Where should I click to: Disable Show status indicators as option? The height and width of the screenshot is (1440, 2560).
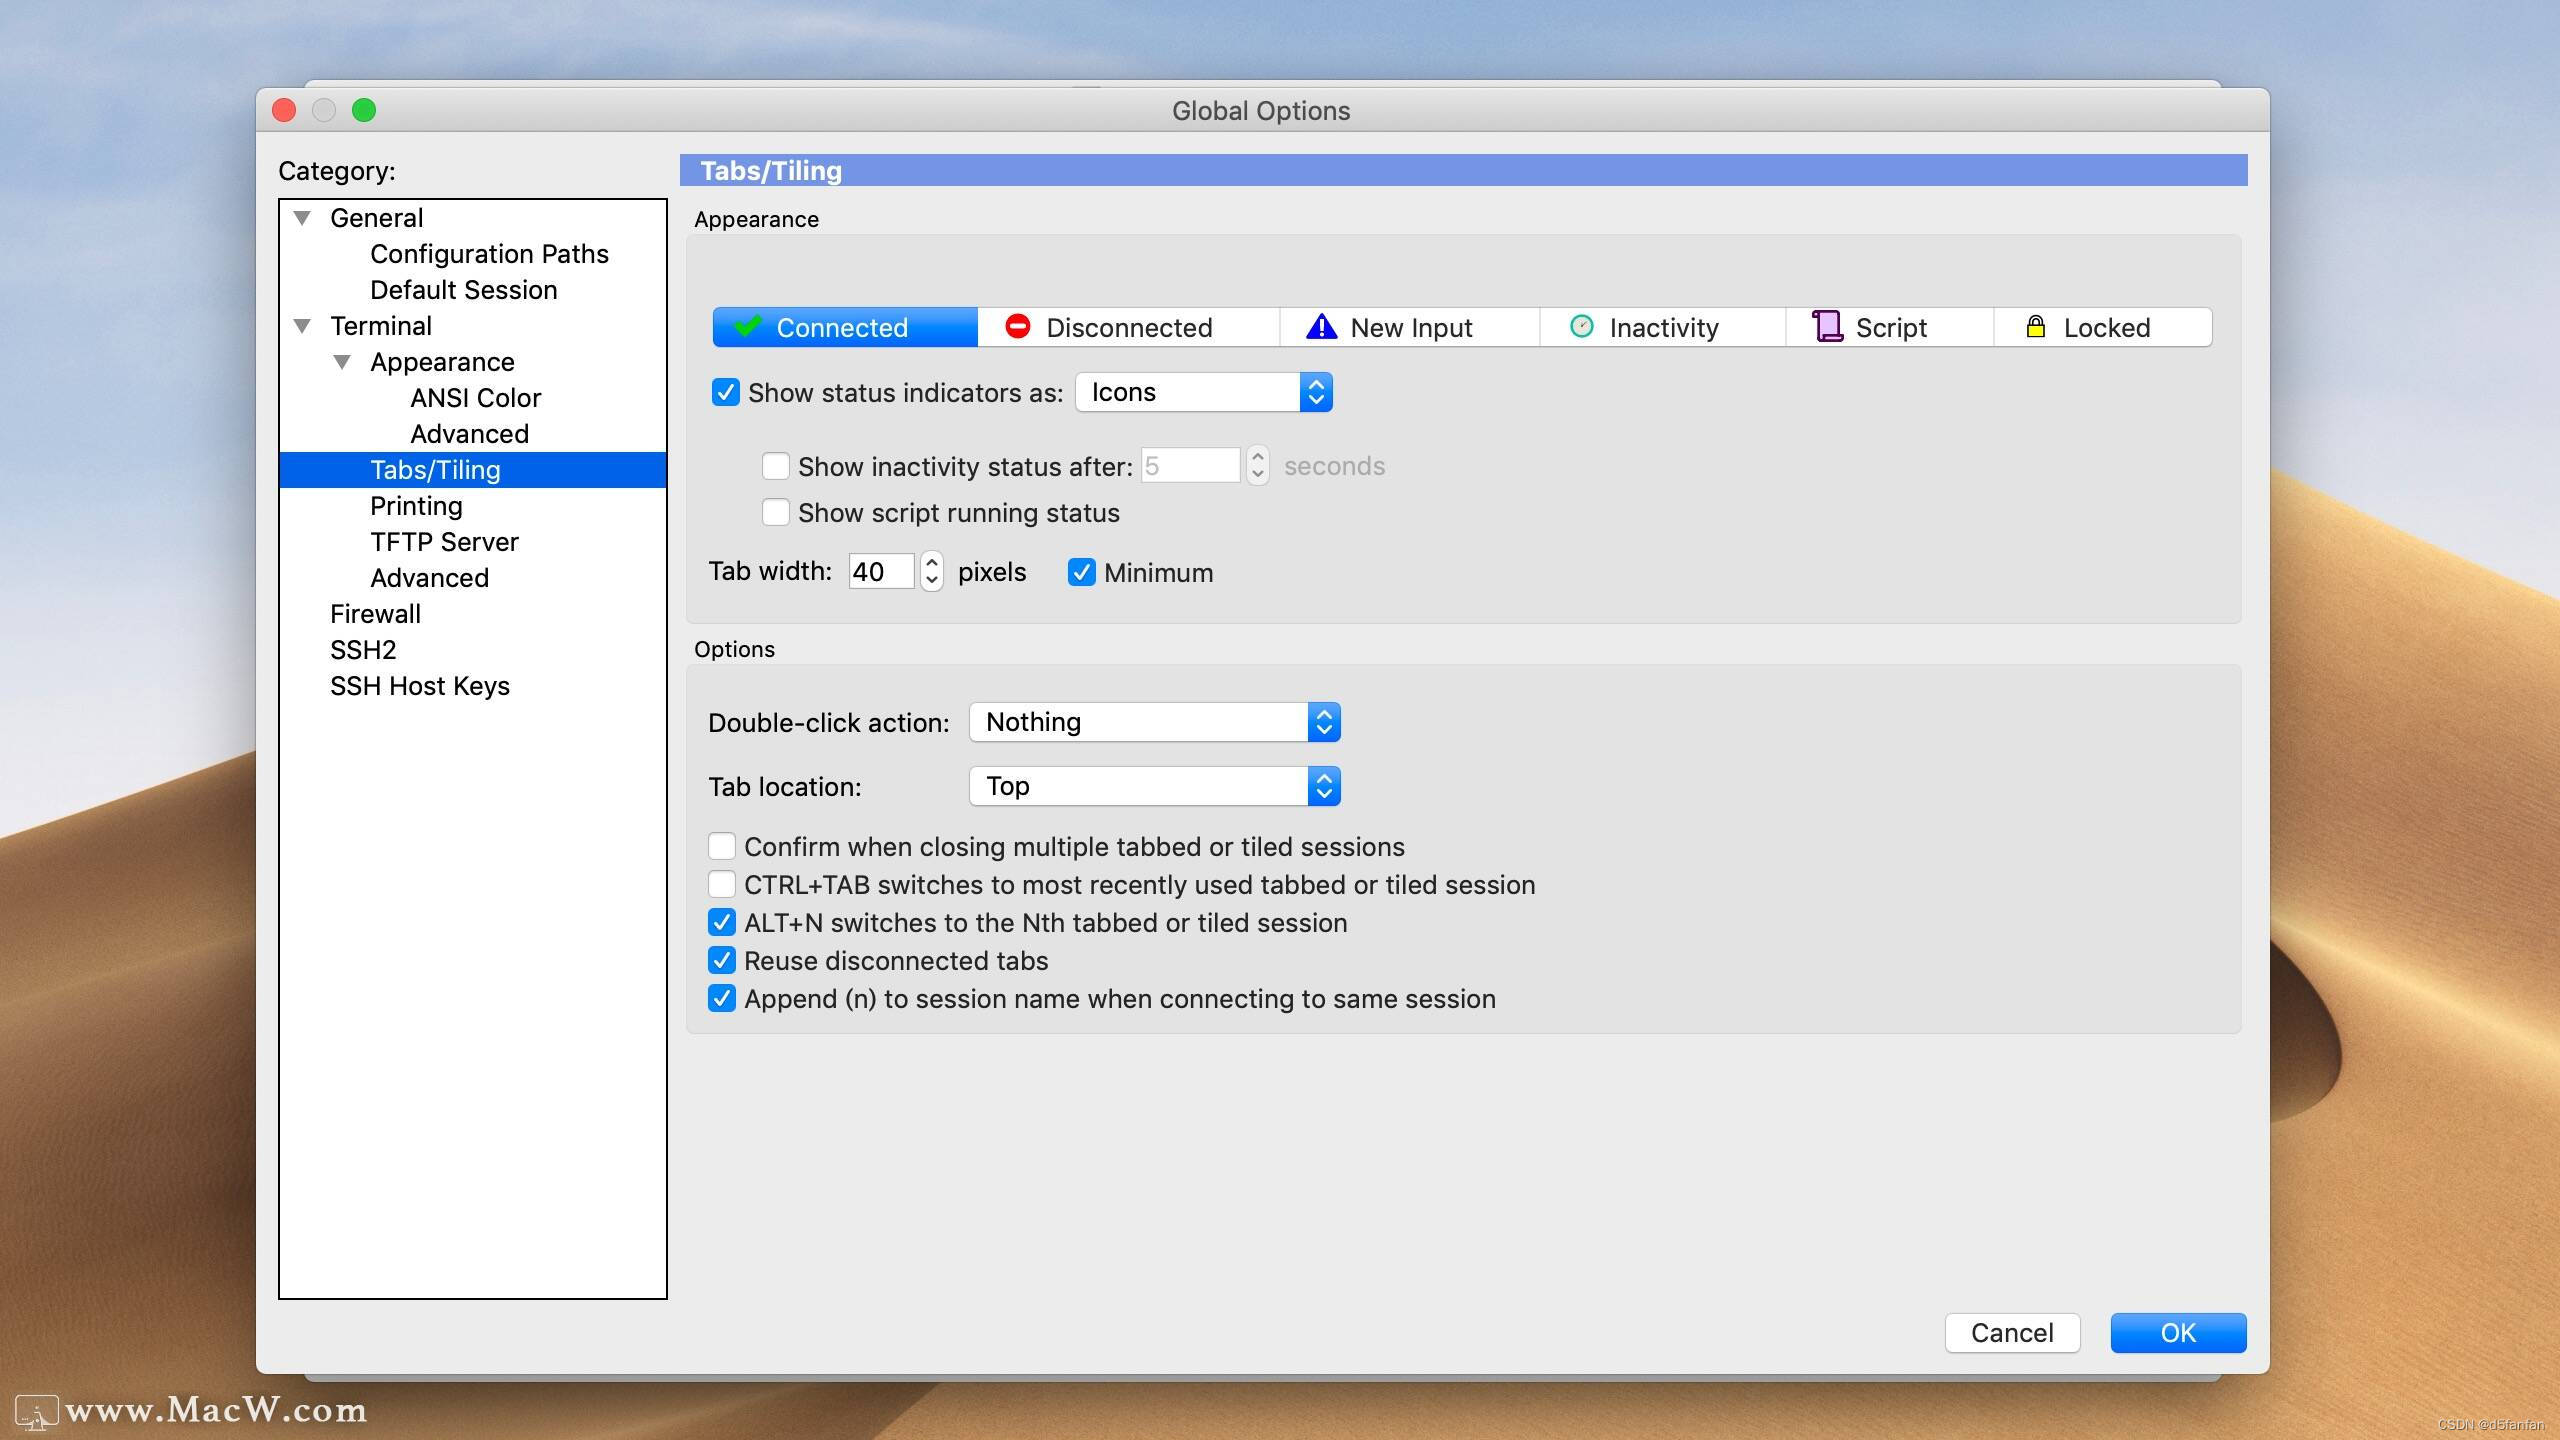[725, 392]
